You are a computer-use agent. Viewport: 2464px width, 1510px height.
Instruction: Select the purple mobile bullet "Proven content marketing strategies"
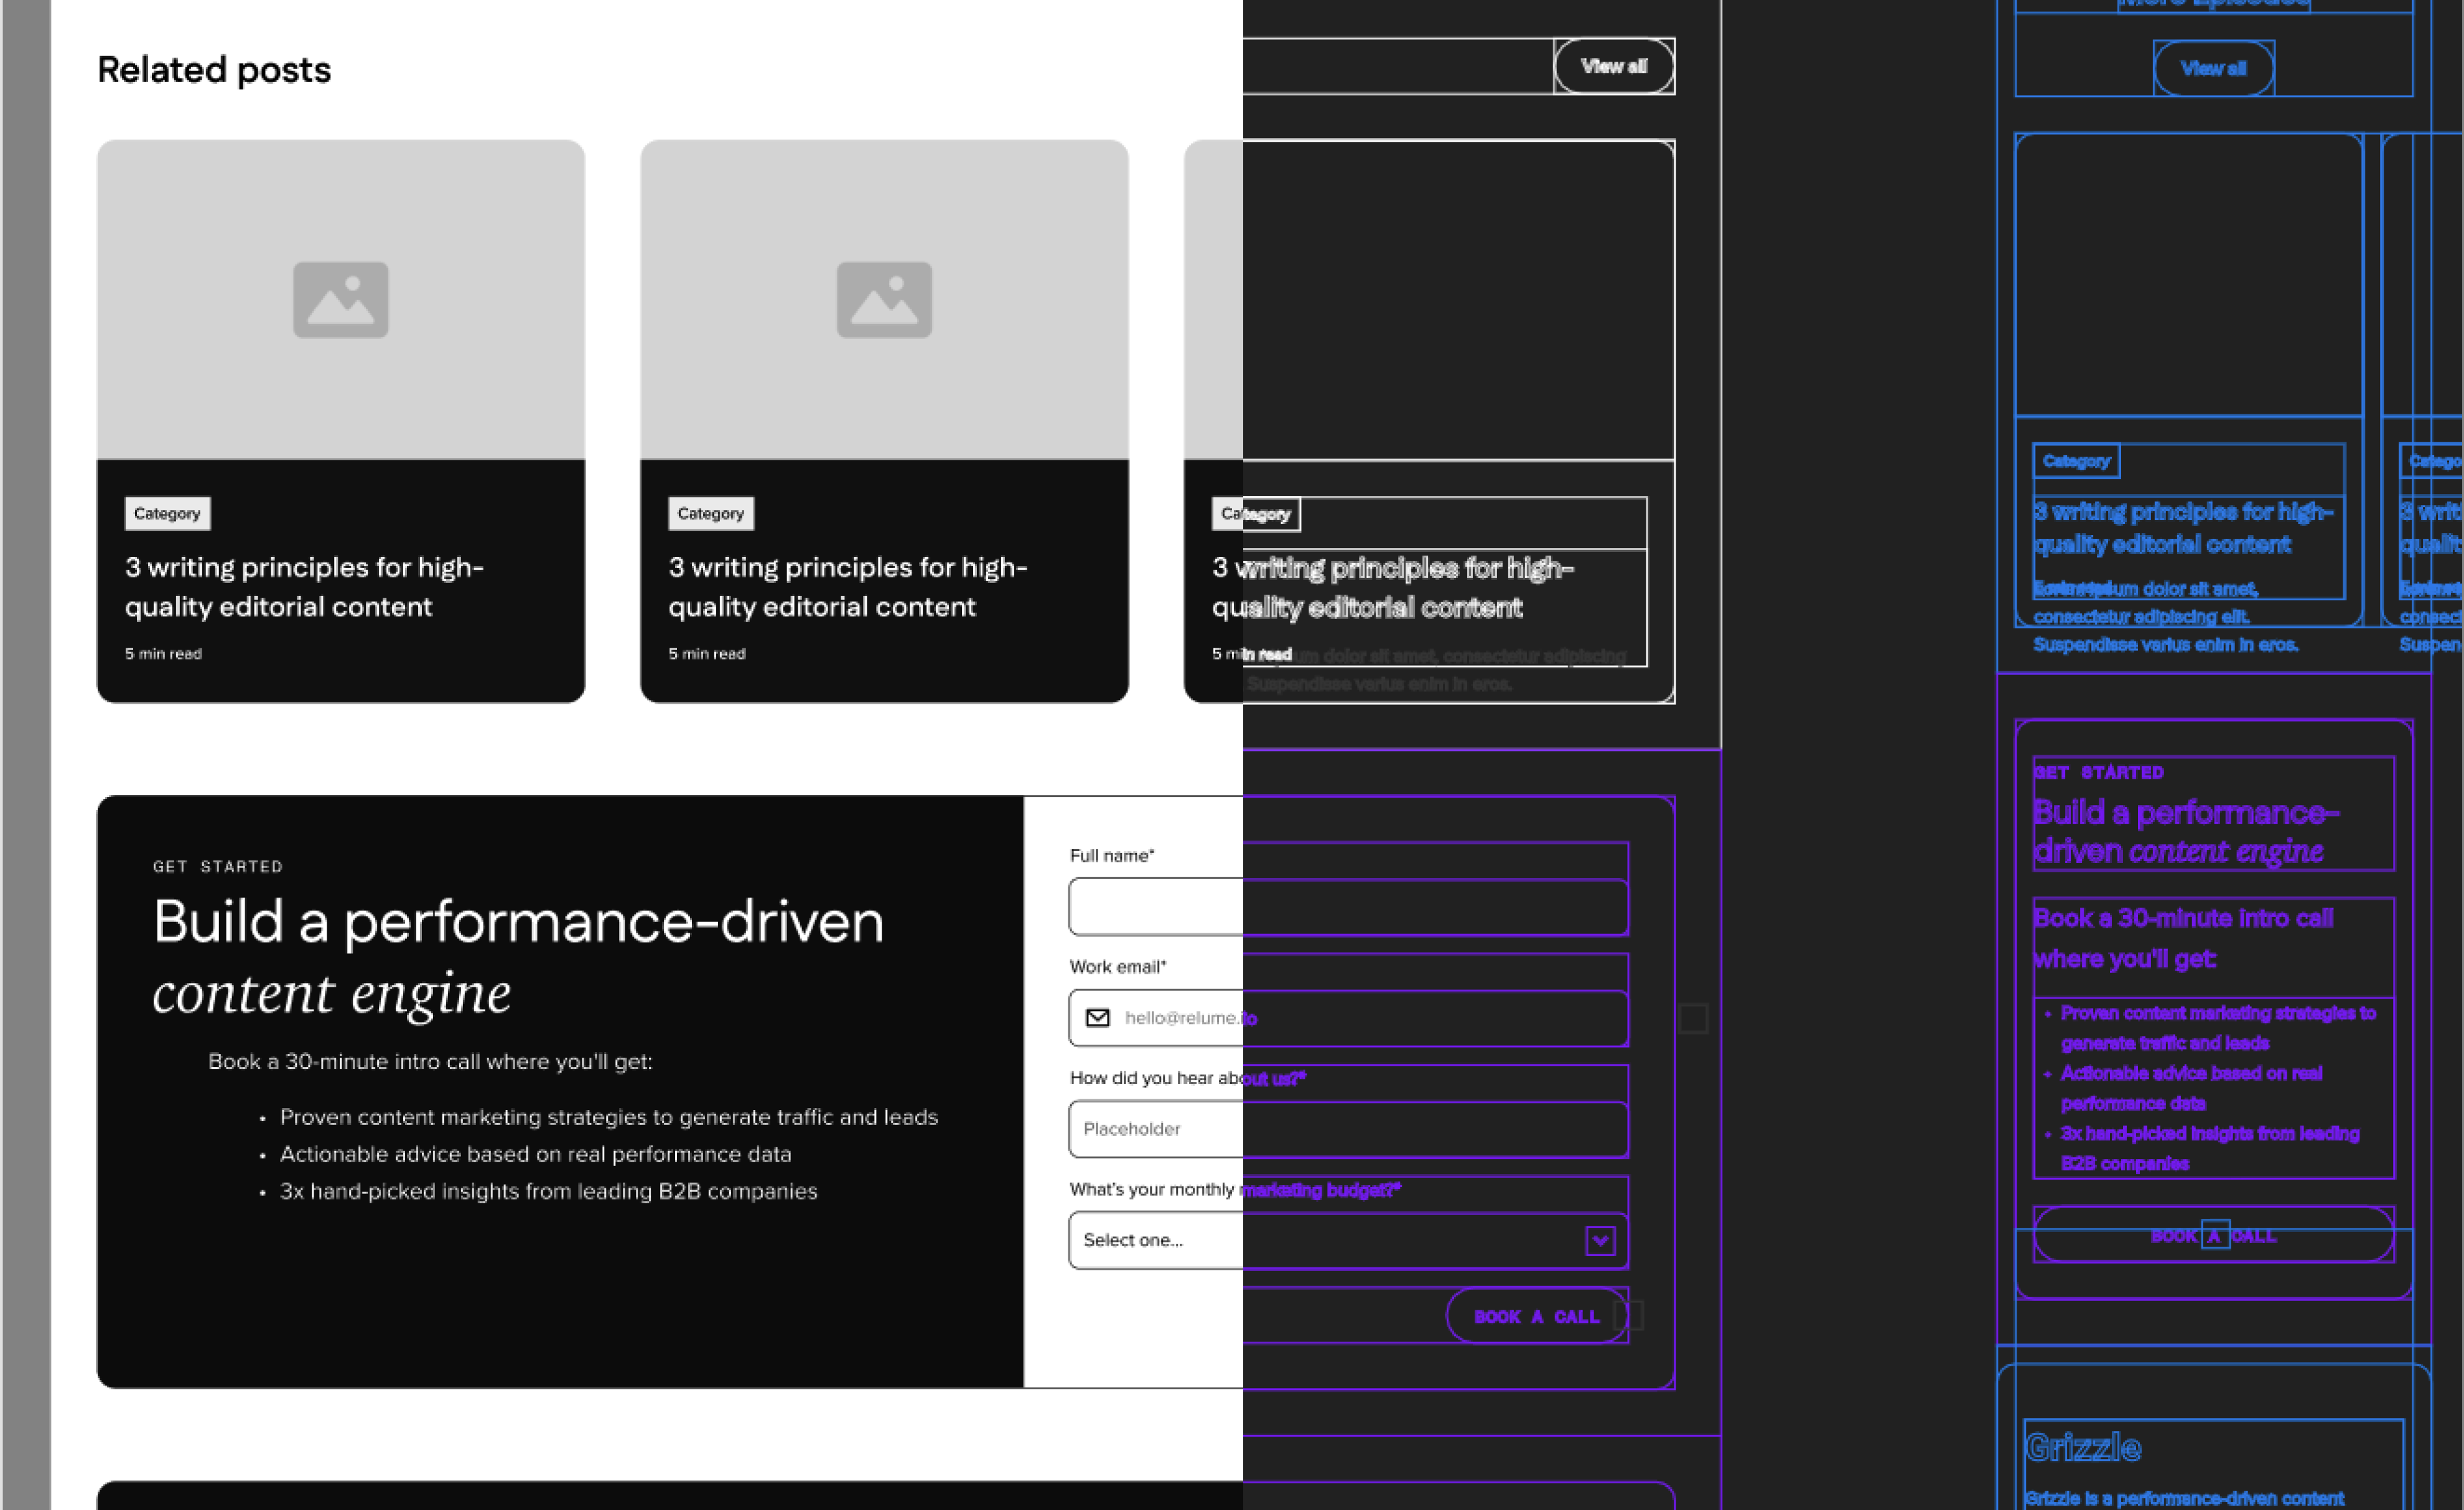coord(2218,1027)
